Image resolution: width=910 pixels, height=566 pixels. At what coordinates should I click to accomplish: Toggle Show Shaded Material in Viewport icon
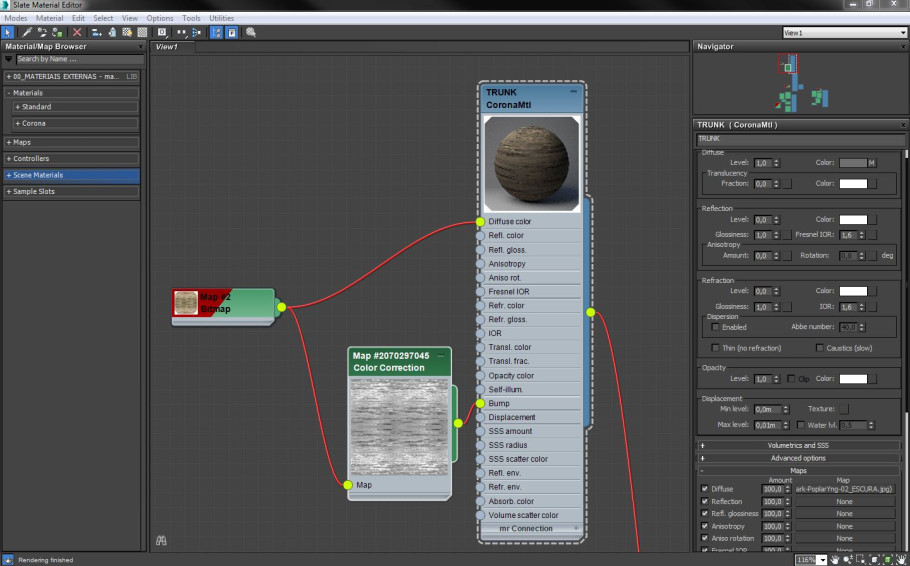(127, 33)
